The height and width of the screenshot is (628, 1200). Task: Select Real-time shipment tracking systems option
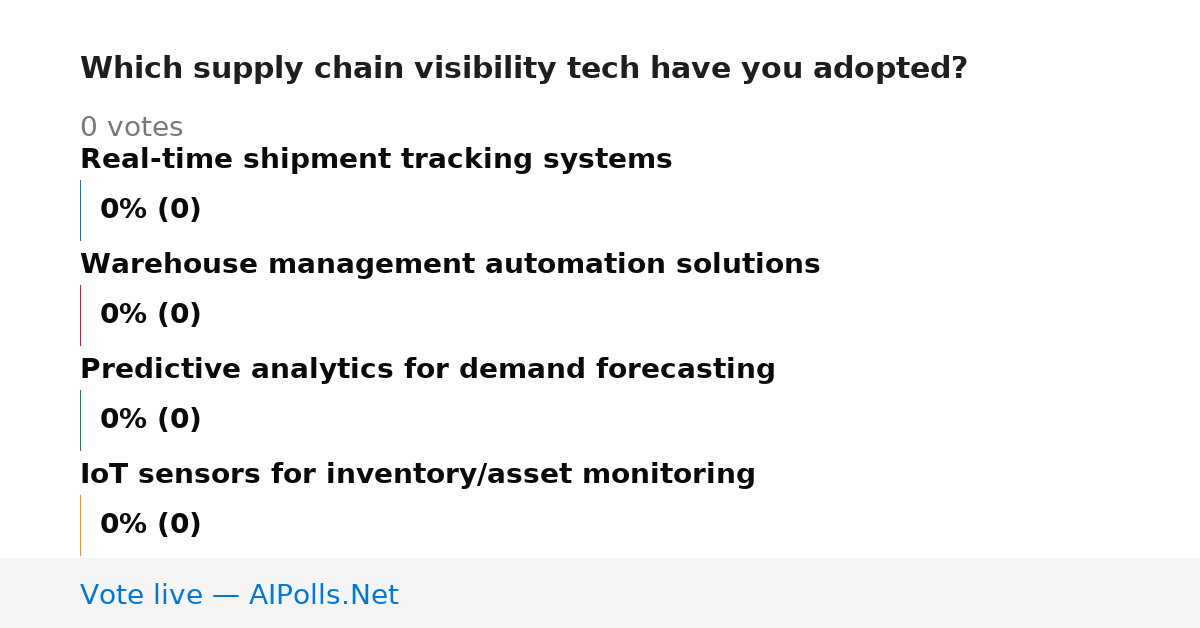tap(376, 159)
